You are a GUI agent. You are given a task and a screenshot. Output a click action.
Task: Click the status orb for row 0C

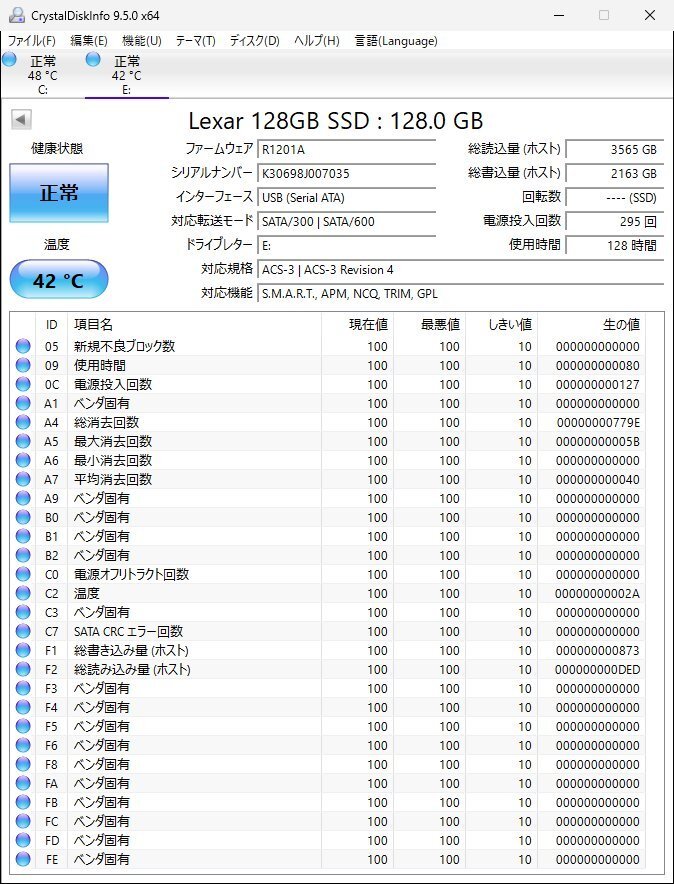pyautogui.click(x=23, y=384)
